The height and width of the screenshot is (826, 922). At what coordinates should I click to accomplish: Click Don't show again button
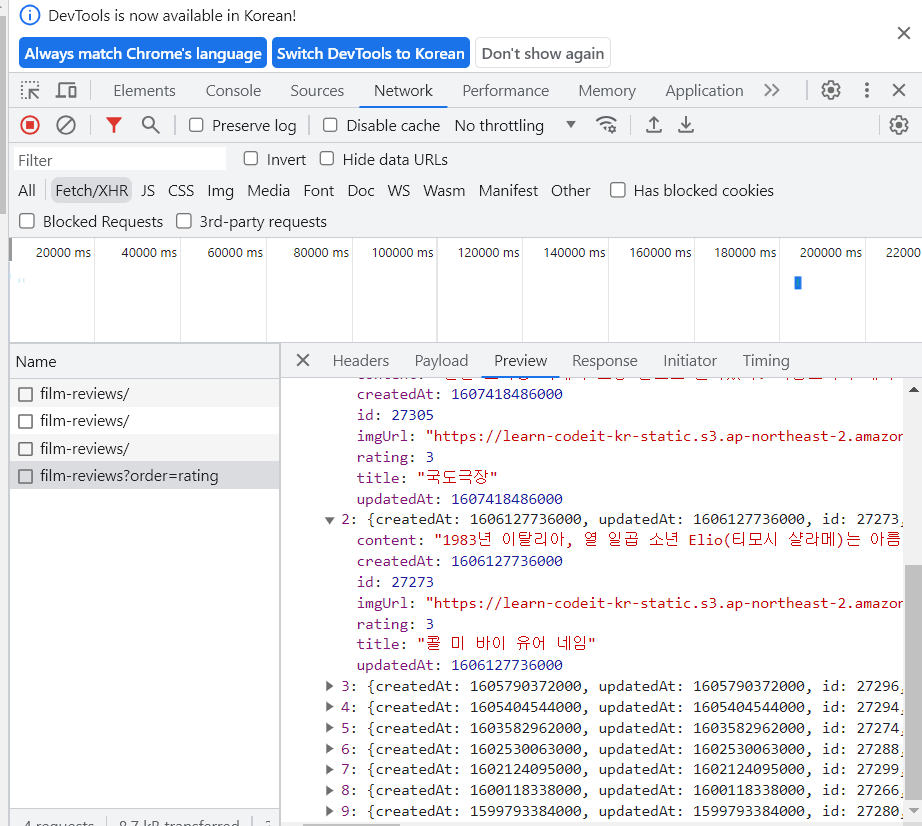click(543, 53)
